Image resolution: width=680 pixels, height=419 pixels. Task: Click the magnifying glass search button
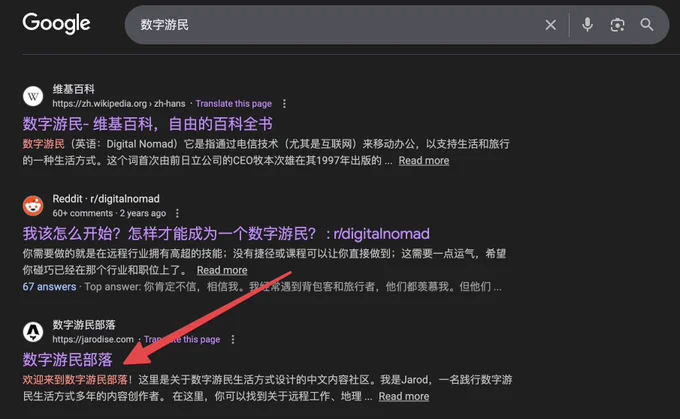(647, 25)
